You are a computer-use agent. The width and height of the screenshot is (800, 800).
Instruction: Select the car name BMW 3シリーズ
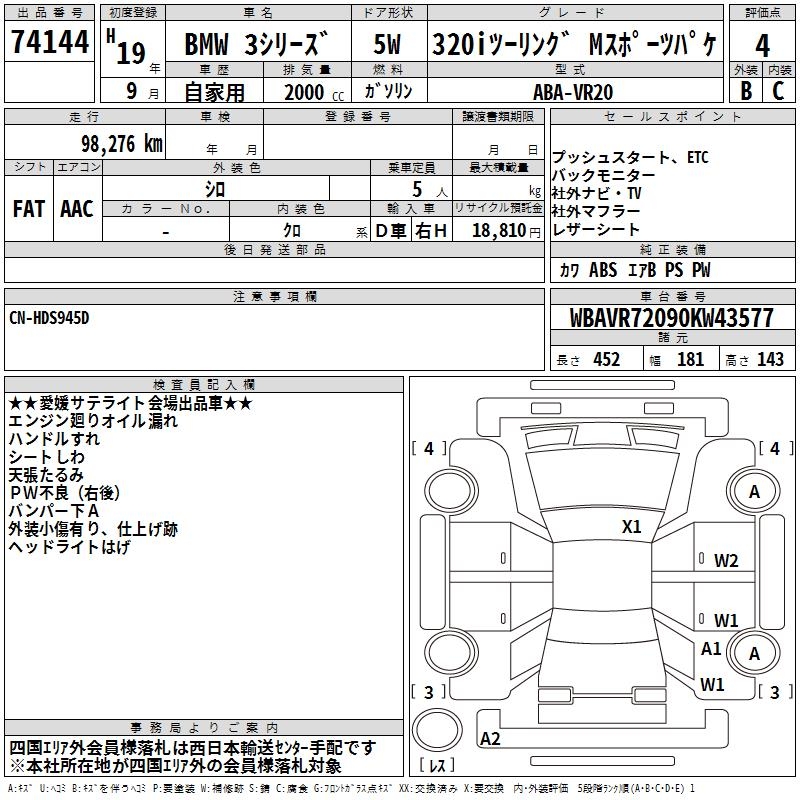point(255,44)
